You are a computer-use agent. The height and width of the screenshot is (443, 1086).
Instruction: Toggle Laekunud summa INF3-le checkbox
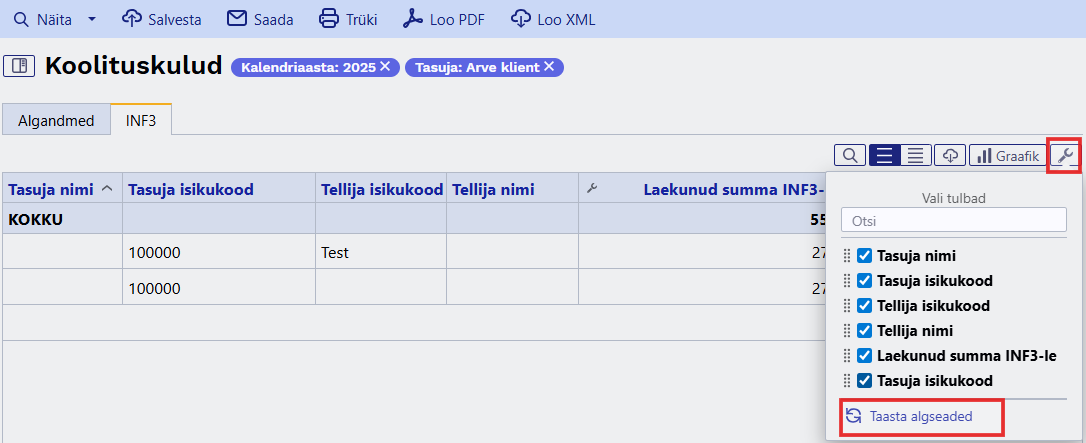(865, 356)
